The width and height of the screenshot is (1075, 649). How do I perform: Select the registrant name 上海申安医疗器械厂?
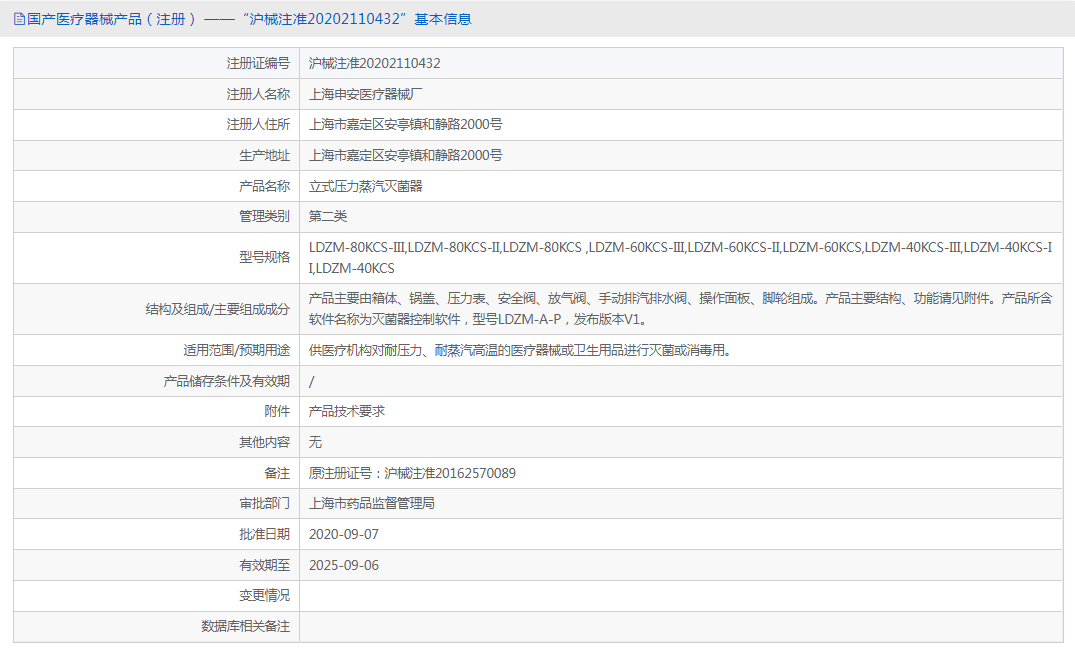[366, 94]
